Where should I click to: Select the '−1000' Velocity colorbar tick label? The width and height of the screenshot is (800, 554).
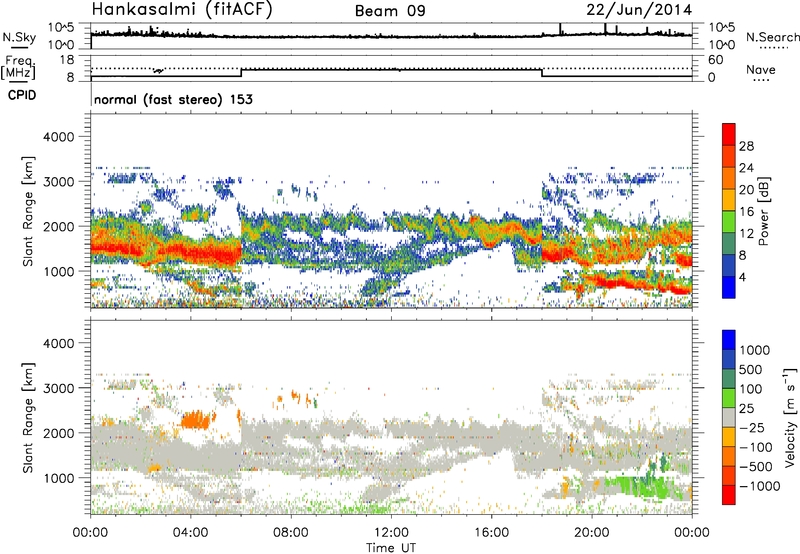point(759,486)
